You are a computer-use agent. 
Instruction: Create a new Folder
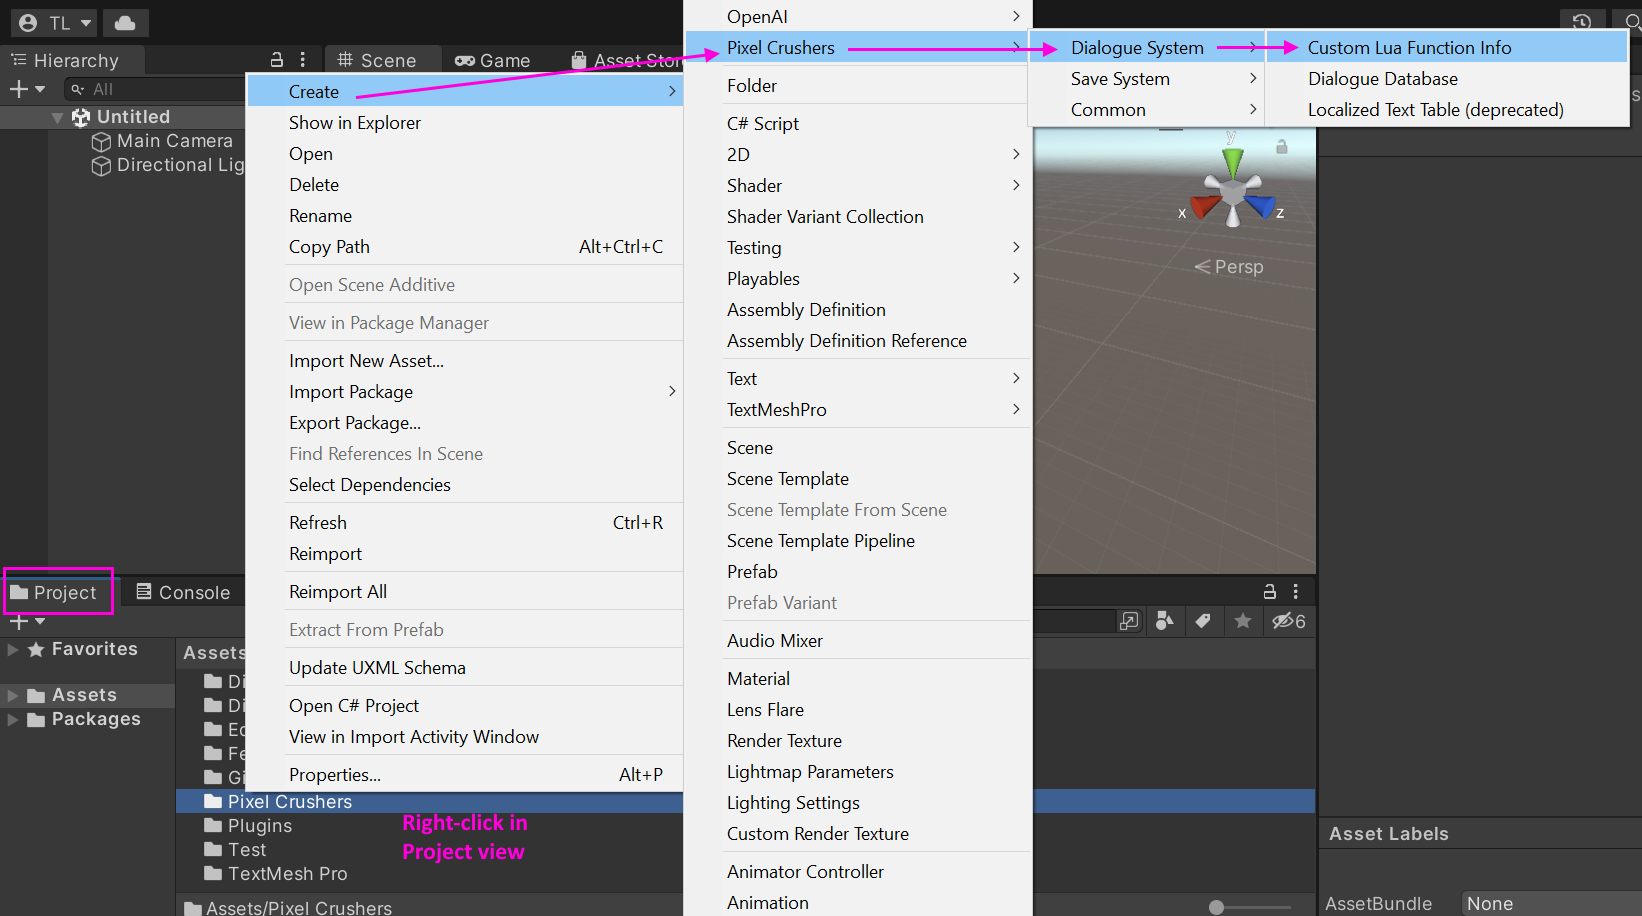(857, 85)
